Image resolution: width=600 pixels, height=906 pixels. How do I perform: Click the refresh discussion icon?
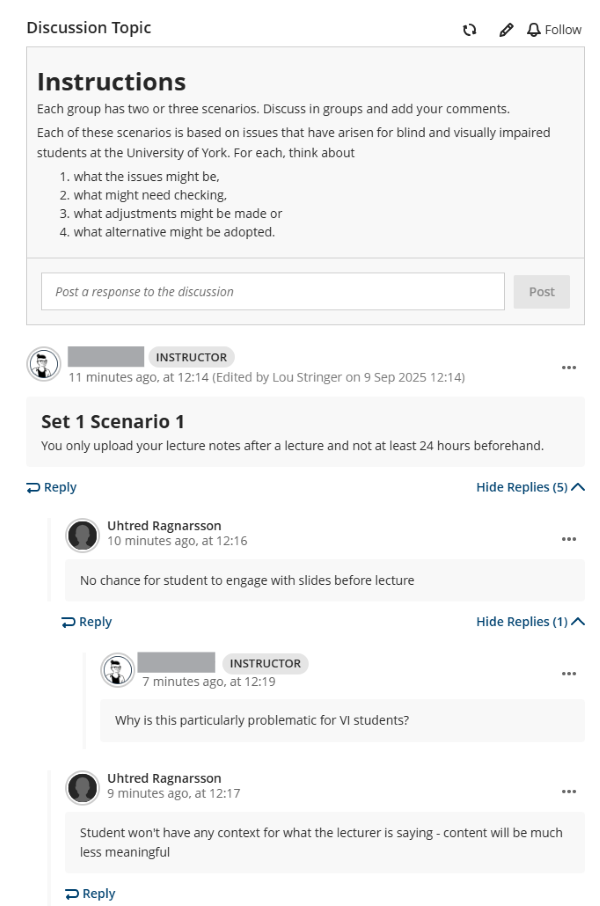[x=469, y=30]
